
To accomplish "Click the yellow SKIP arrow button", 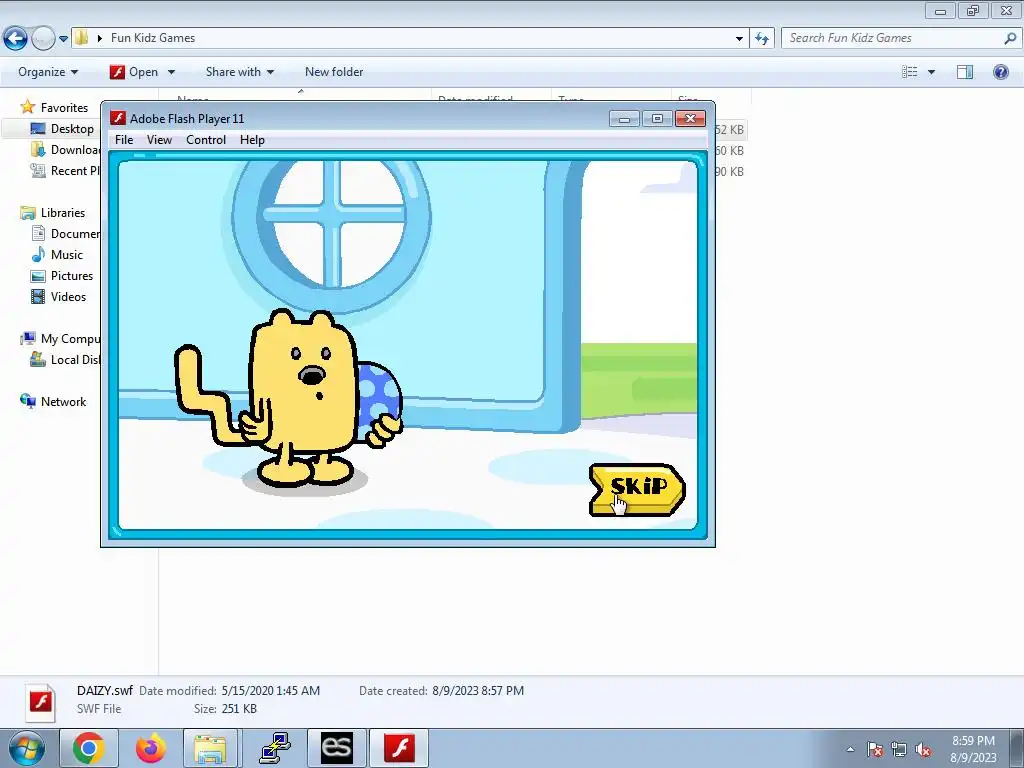I will (637, 490).
